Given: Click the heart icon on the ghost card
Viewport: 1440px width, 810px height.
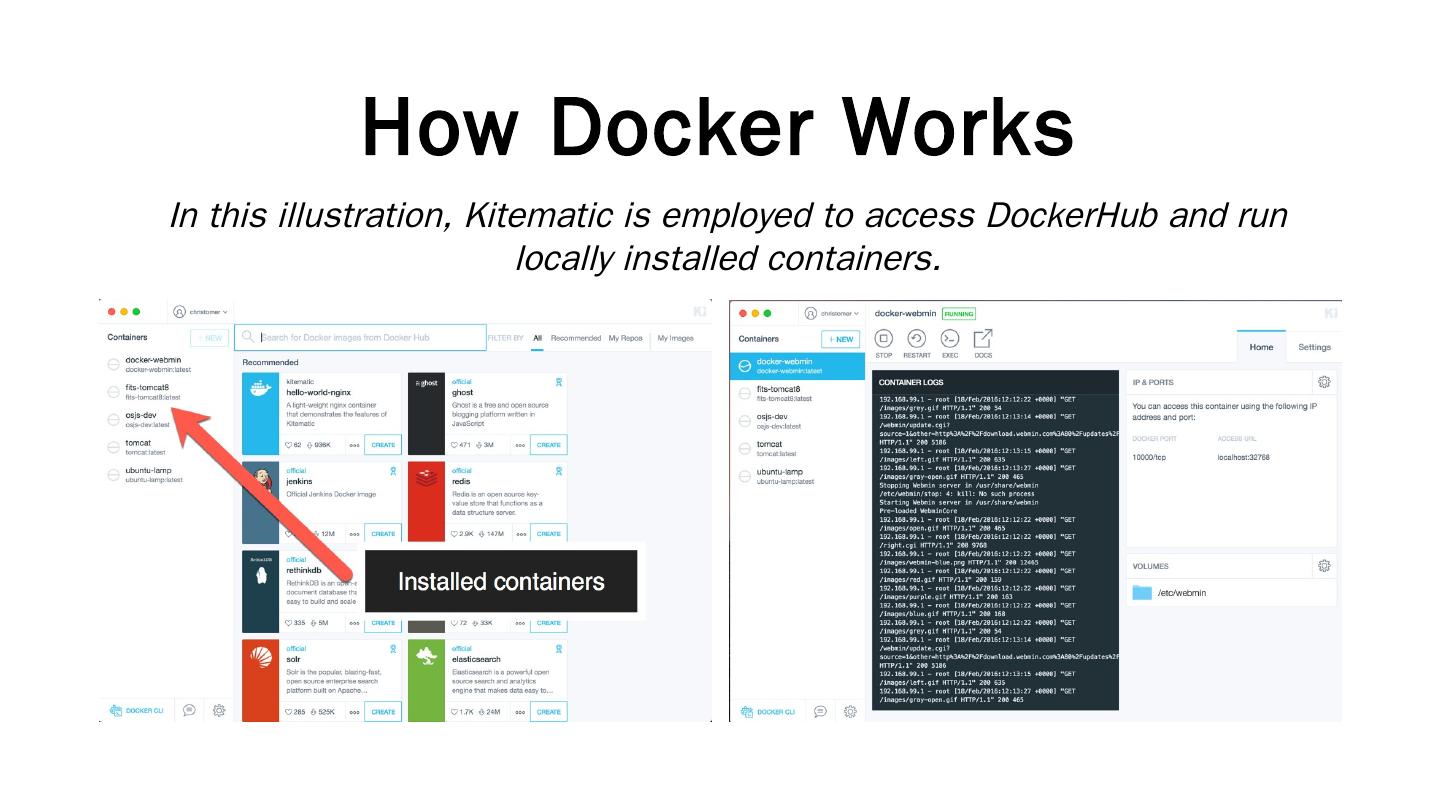Looking at the screenshot, I should 455,445.
